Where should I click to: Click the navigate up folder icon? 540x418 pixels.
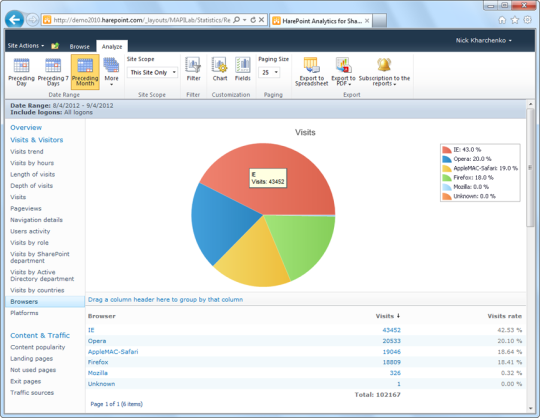(x=55, y=46)
